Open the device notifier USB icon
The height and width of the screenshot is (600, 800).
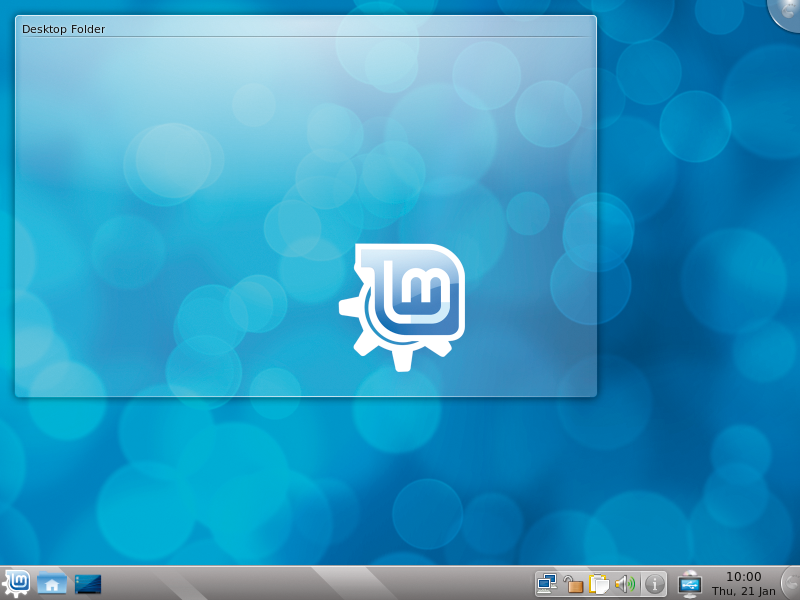pos(690,584)
